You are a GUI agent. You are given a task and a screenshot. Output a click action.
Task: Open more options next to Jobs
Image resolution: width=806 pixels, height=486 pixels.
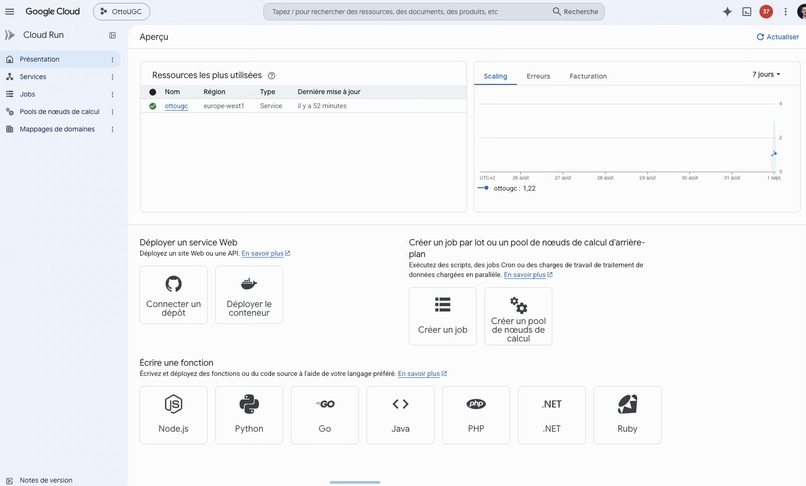tap(112, 95)
